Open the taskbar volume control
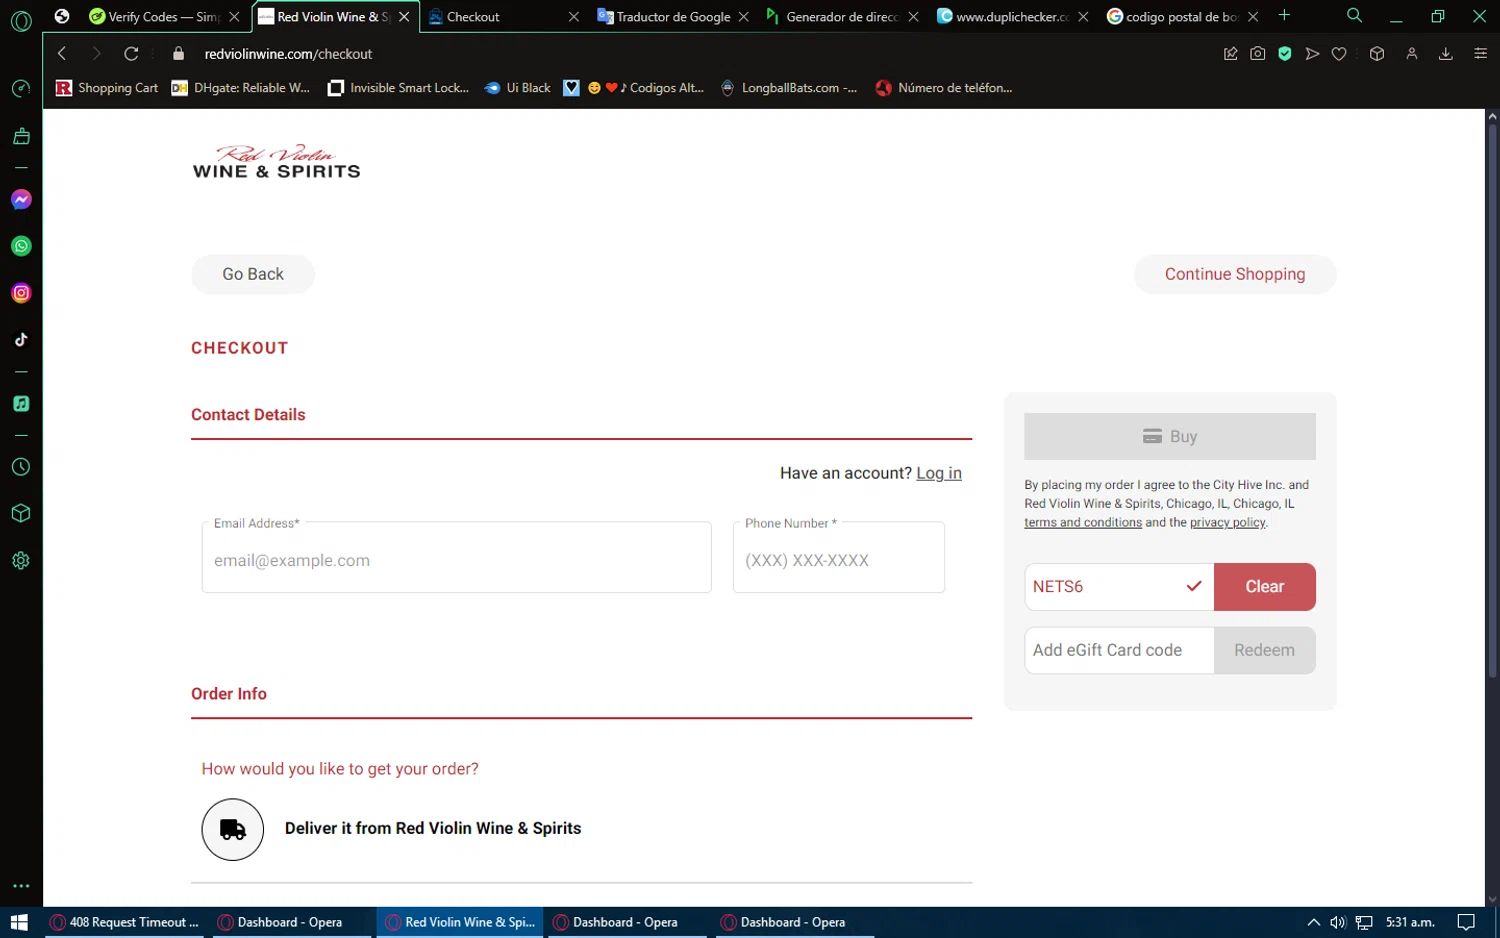Viewport: 1500px width, 938px height. pos(1338,922)
